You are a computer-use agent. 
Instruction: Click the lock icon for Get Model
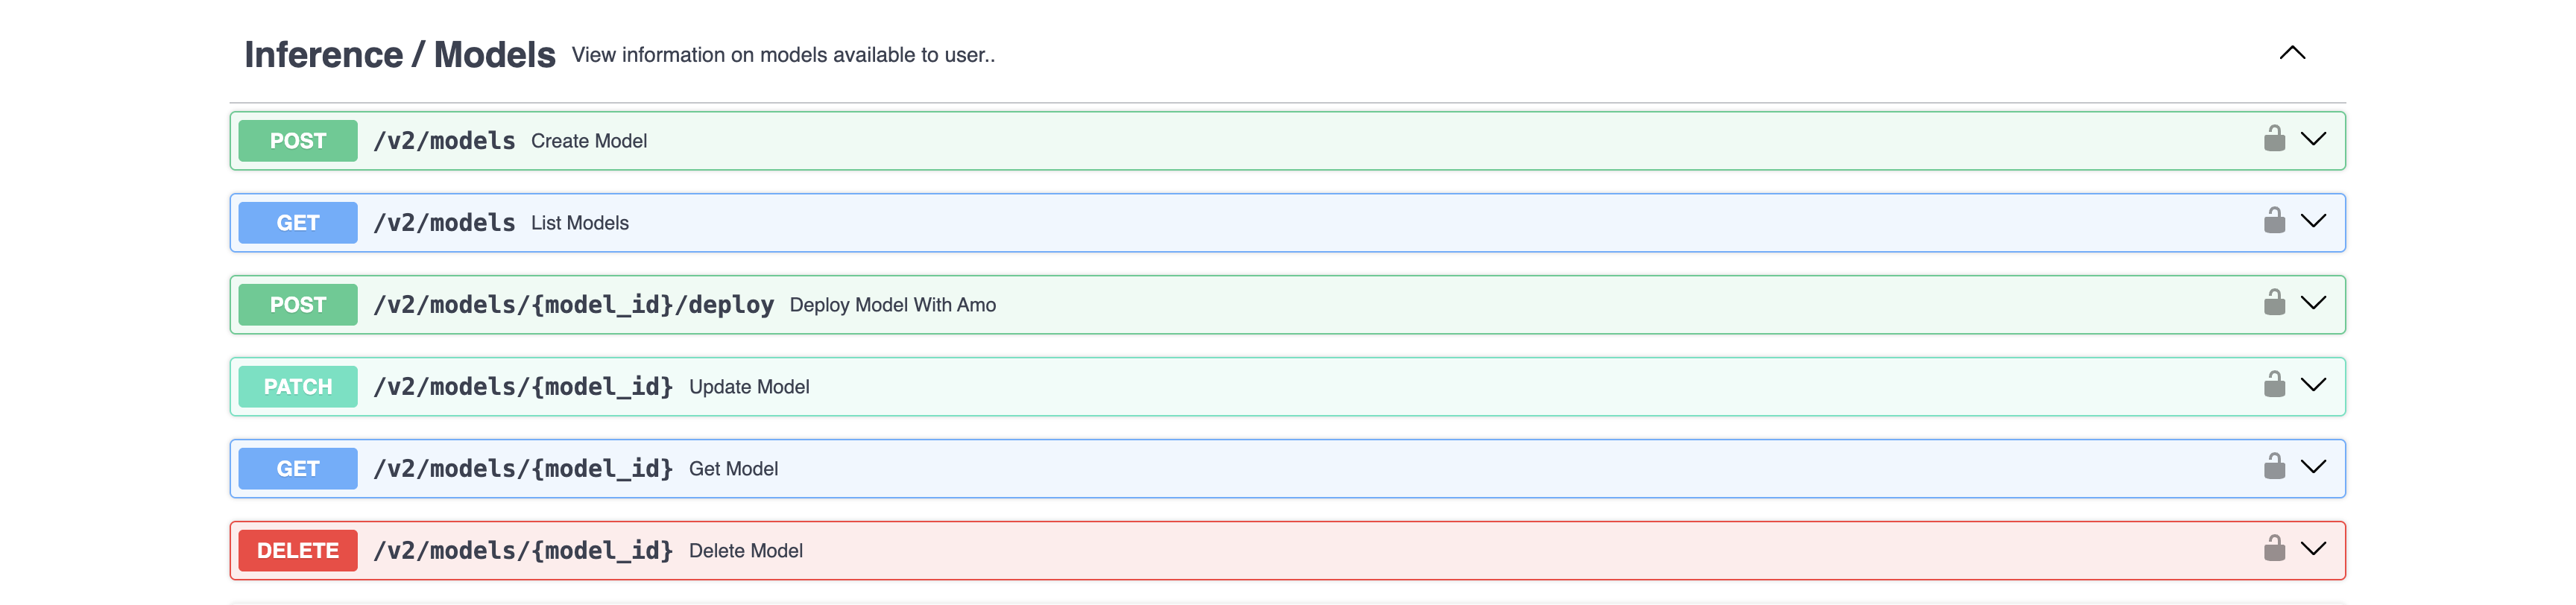2274,467
